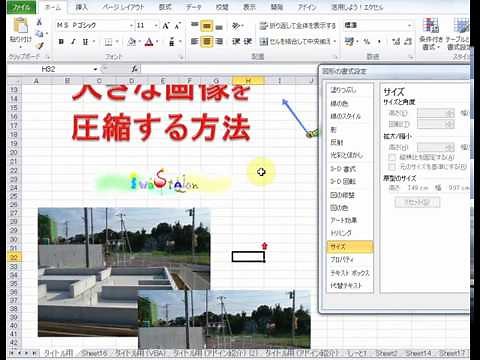Click the Increase Indent icon
Image resolution: width=480 pixels, height=360 pixels.
click(x=247, y=42)
